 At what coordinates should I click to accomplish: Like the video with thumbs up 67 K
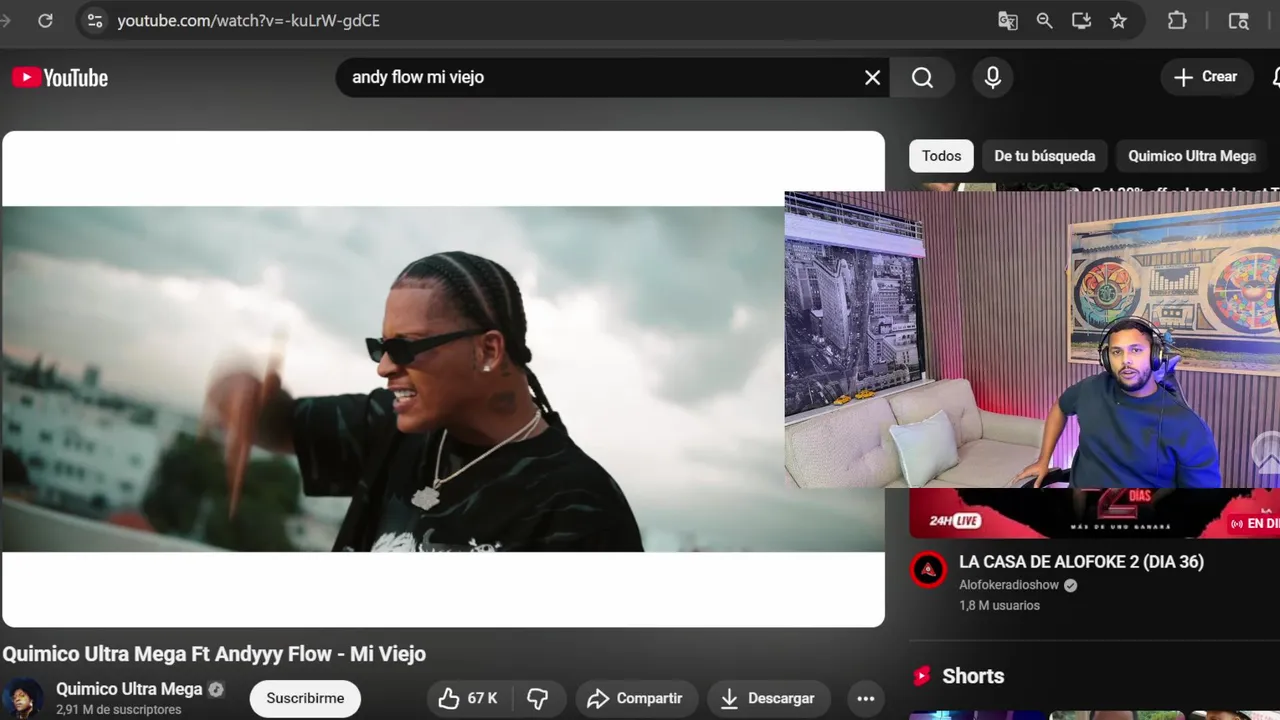468,698
